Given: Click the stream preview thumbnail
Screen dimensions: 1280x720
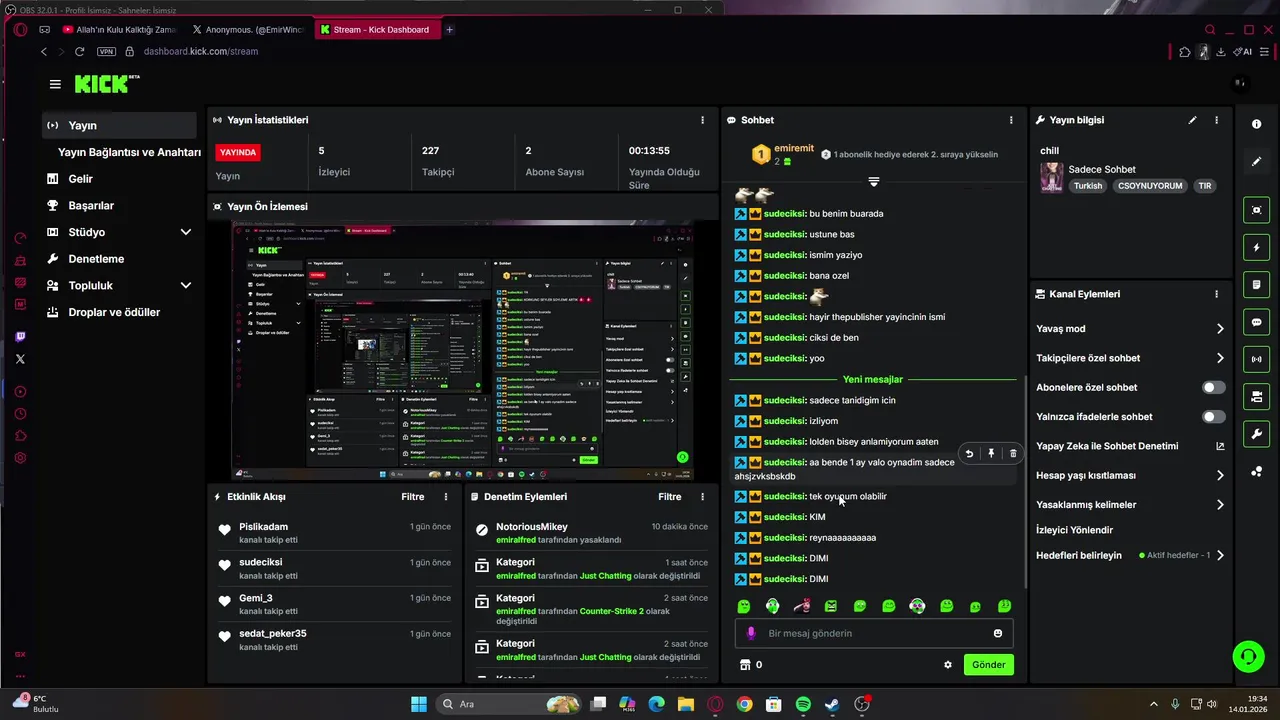Looking at the screenshot, I should click(x=463, y=350).
